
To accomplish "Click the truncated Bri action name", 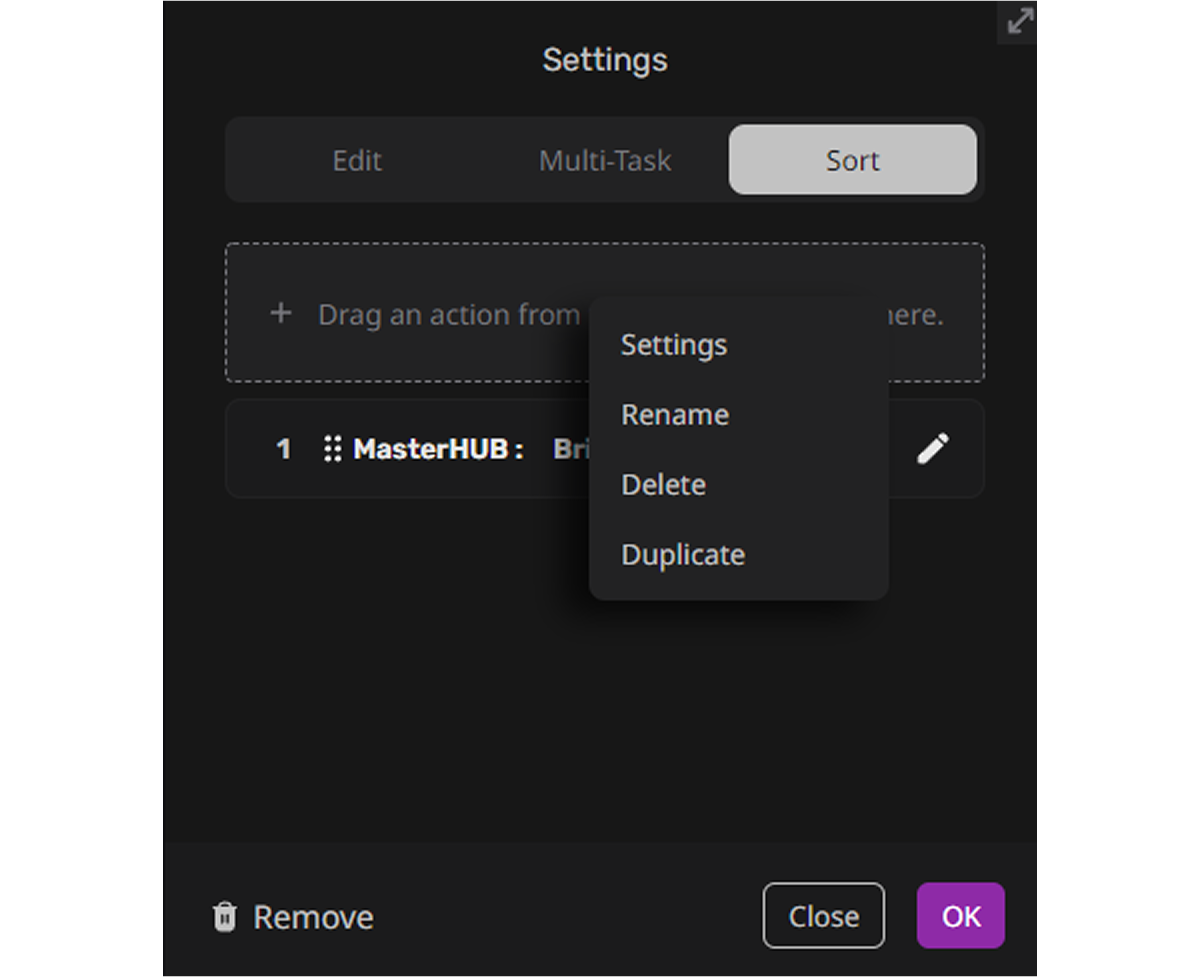I will coord(571,449).
